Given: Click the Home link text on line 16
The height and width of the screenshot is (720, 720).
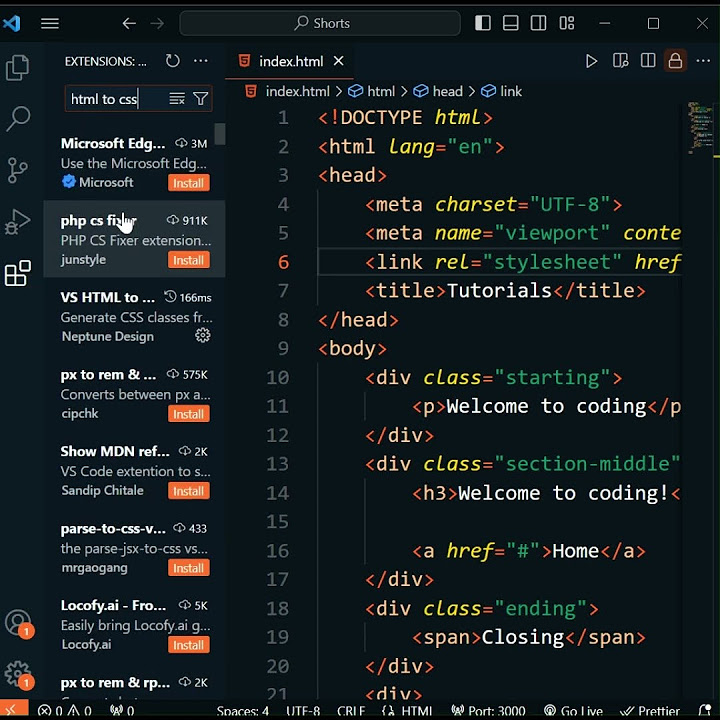Looking at the screenshot, I should point(575,551).
